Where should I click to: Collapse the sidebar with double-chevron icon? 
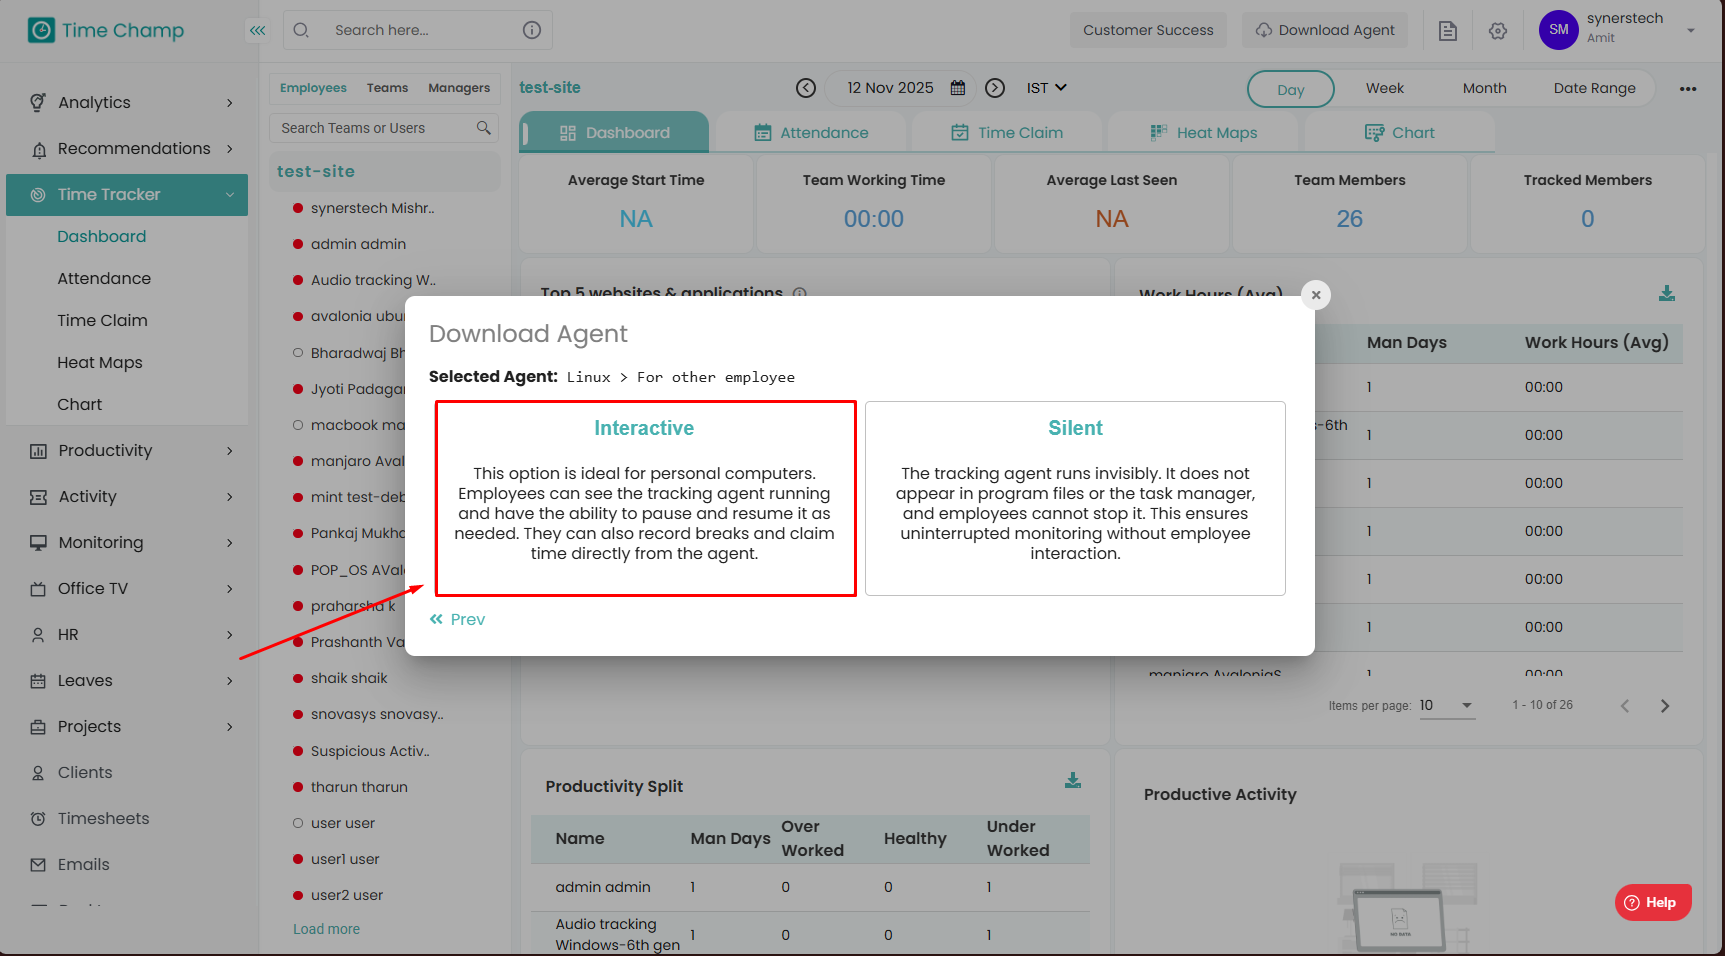click(x=258, y=30)
